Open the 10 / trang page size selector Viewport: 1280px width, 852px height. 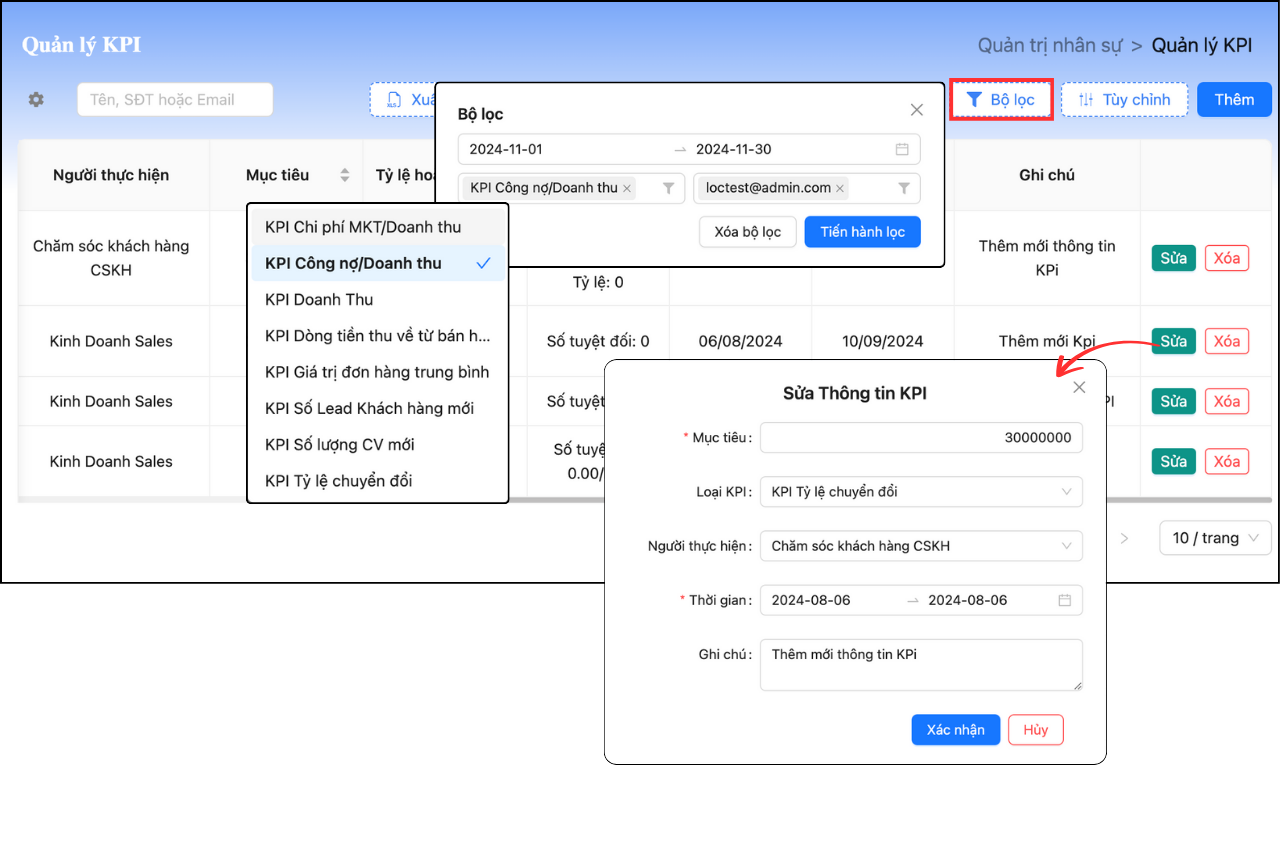tap(1215, 538)
